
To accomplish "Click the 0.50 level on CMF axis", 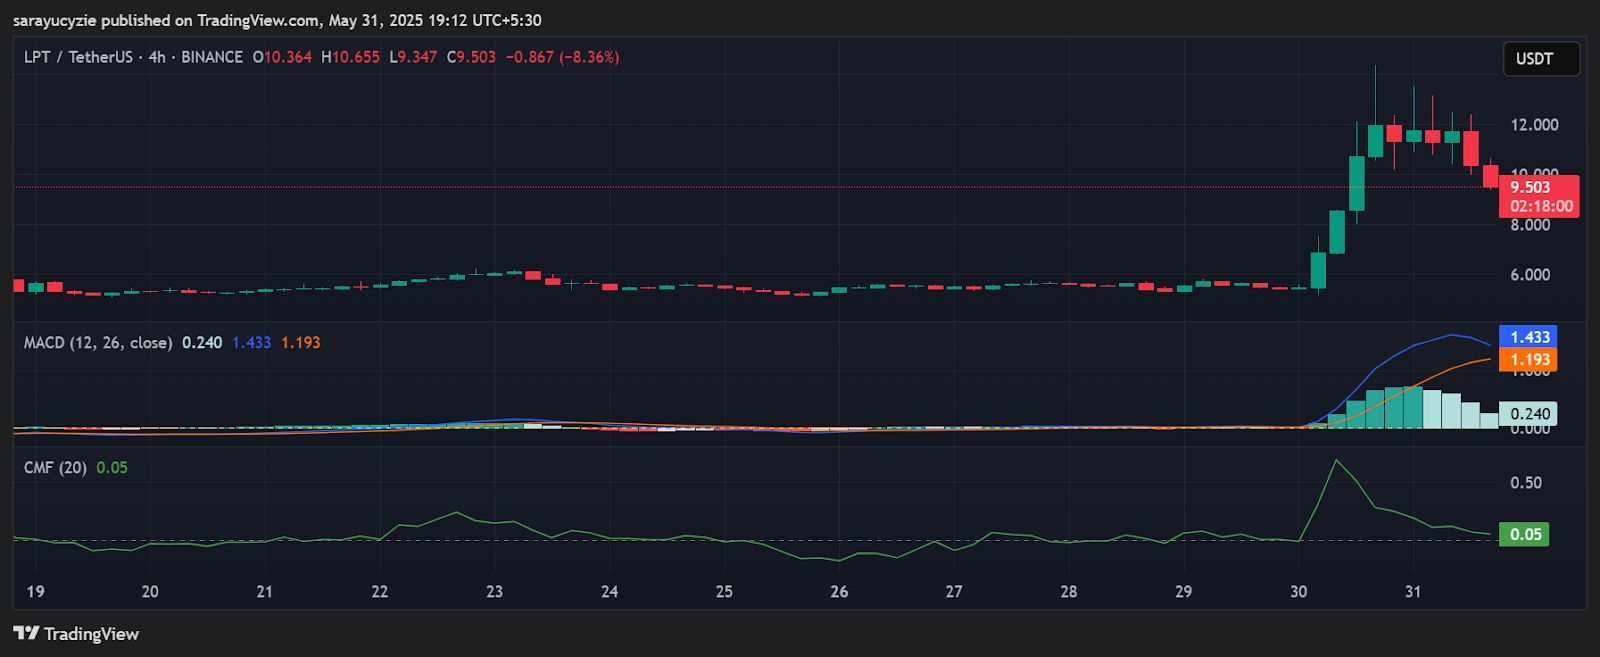I will tap(1525, 483).
